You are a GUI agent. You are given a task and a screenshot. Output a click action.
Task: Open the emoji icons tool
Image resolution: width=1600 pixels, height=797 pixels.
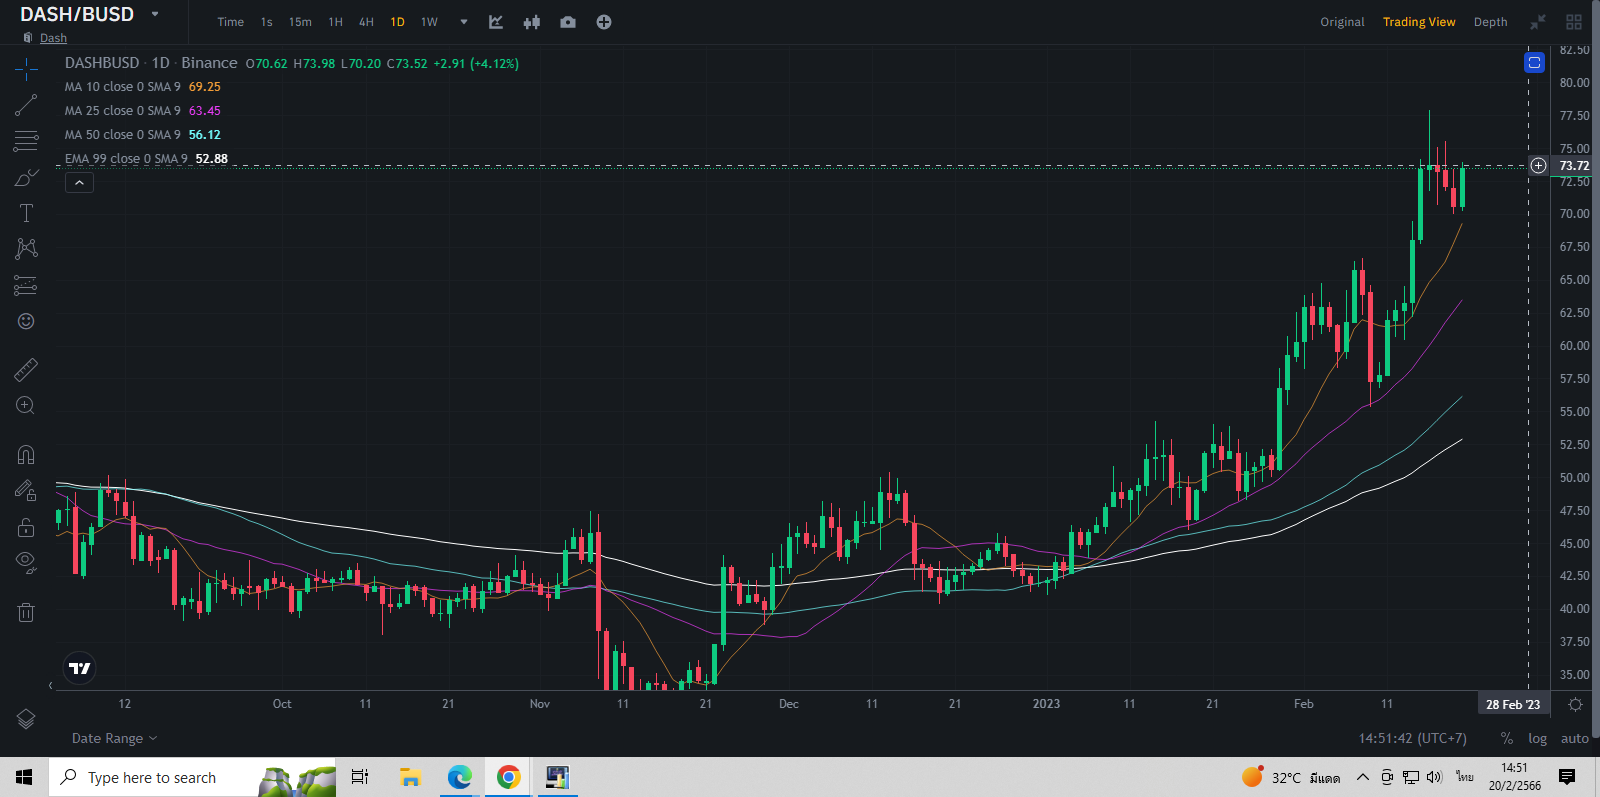coord(26,321)
